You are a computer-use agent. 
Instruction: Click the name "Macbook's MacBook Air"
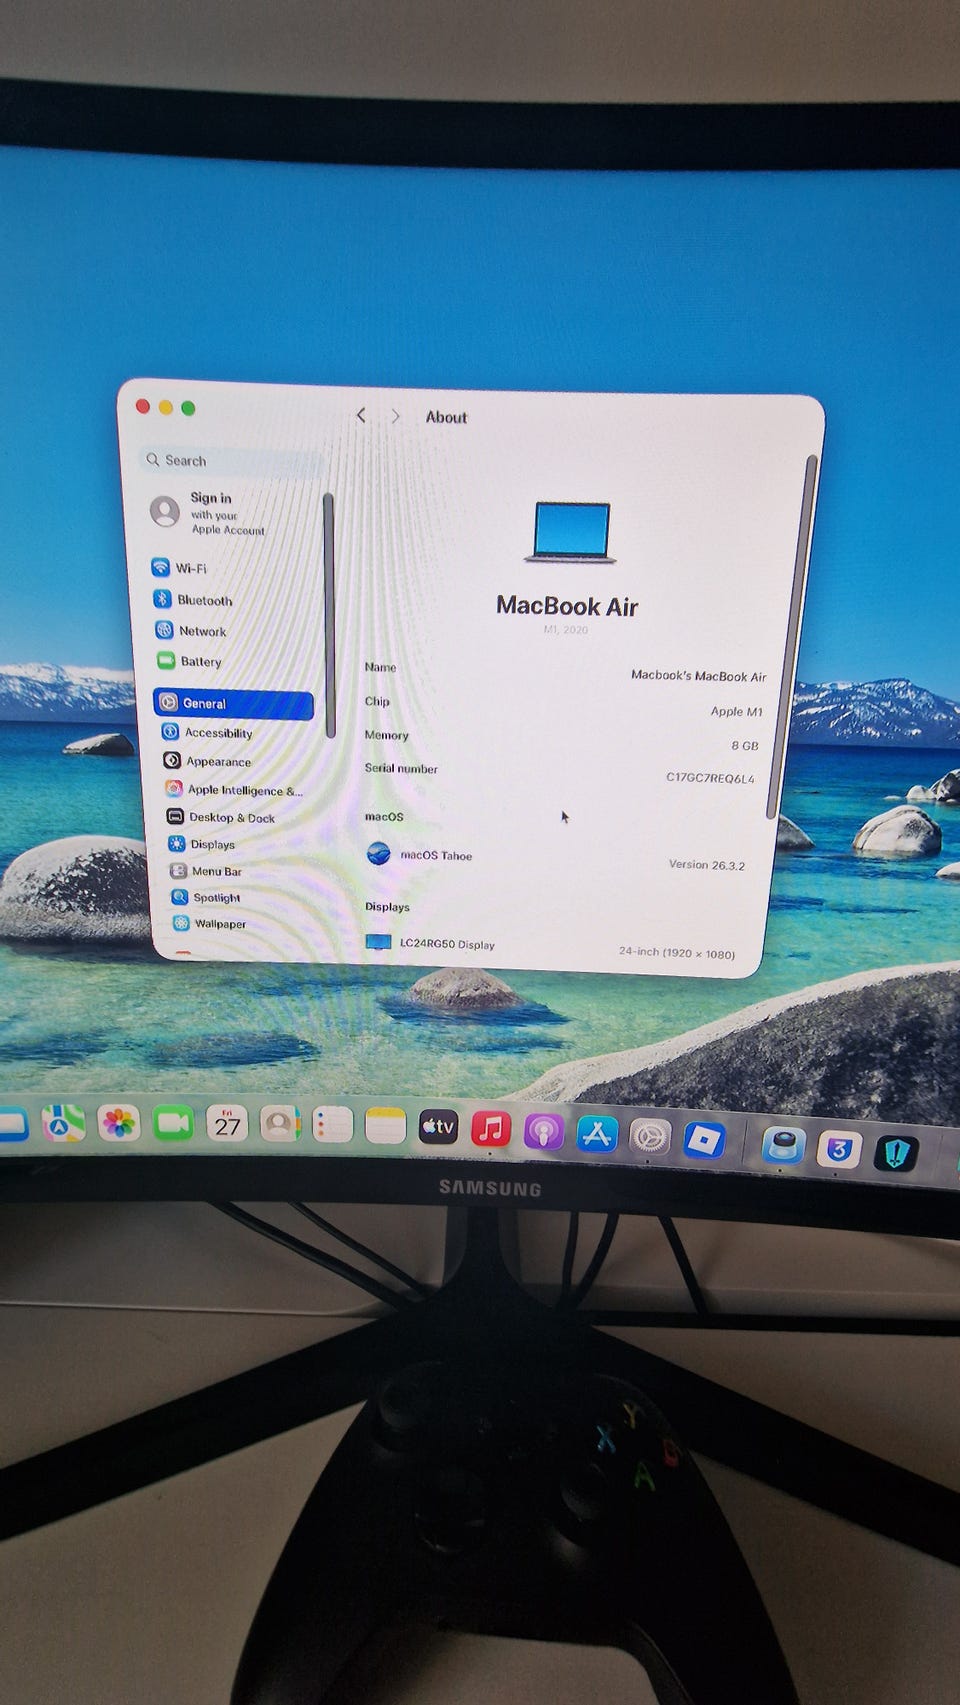pos(698,676)
